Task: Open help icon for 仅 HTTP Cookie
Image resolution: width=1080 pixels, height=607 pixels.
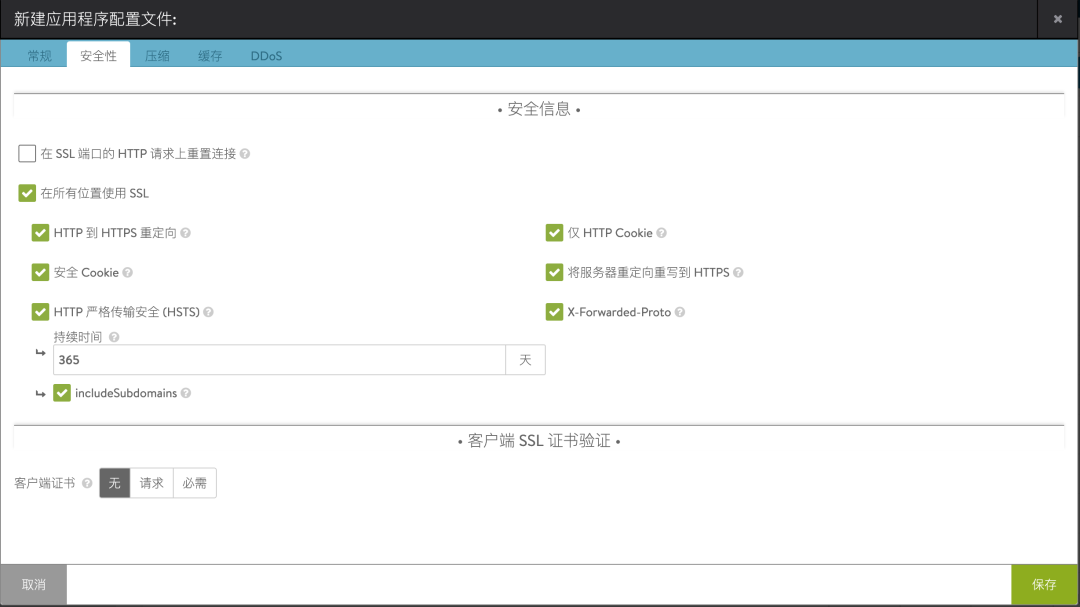Action: (x=661, y=233)
